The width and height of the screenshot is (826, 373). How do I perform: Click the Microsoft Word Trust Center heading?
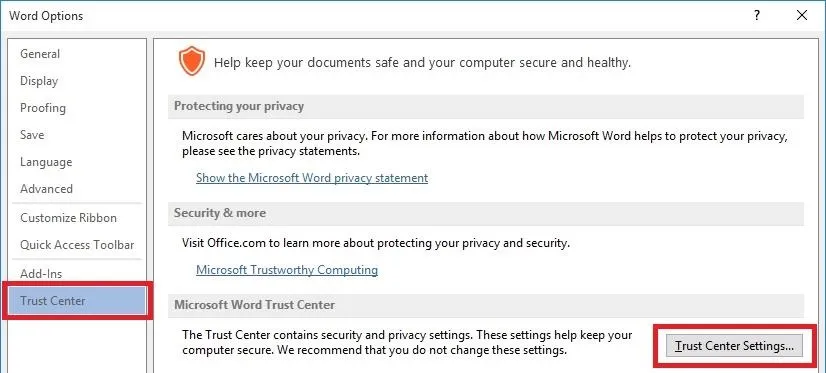point(486,305)
